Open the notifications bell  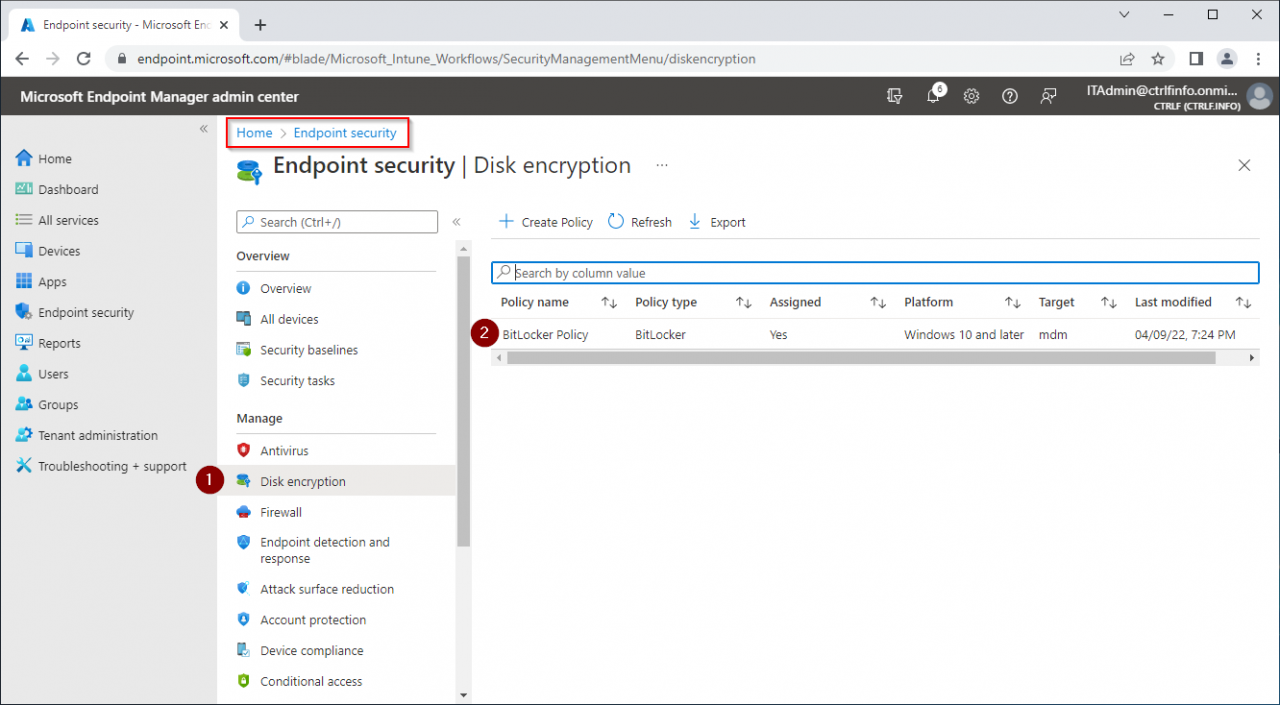933,96
